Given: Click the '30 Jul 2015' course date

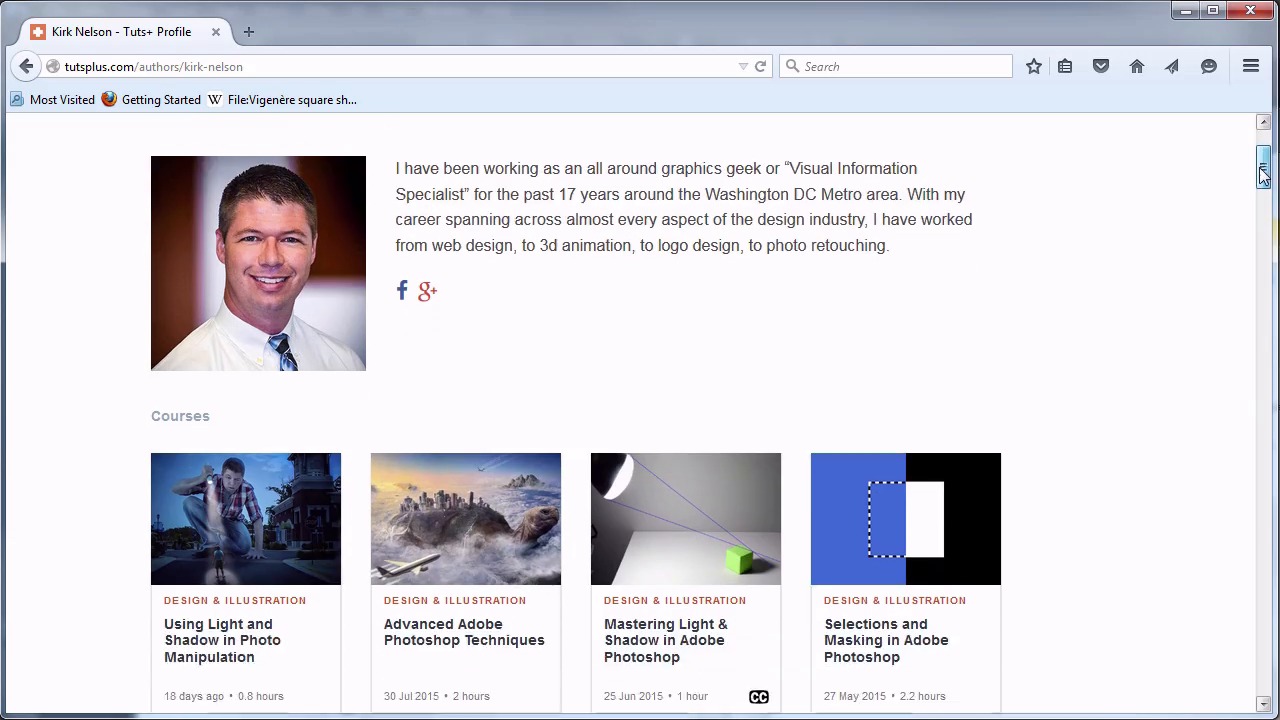Looking at the screenshot, I should click(x=411, y=696).
